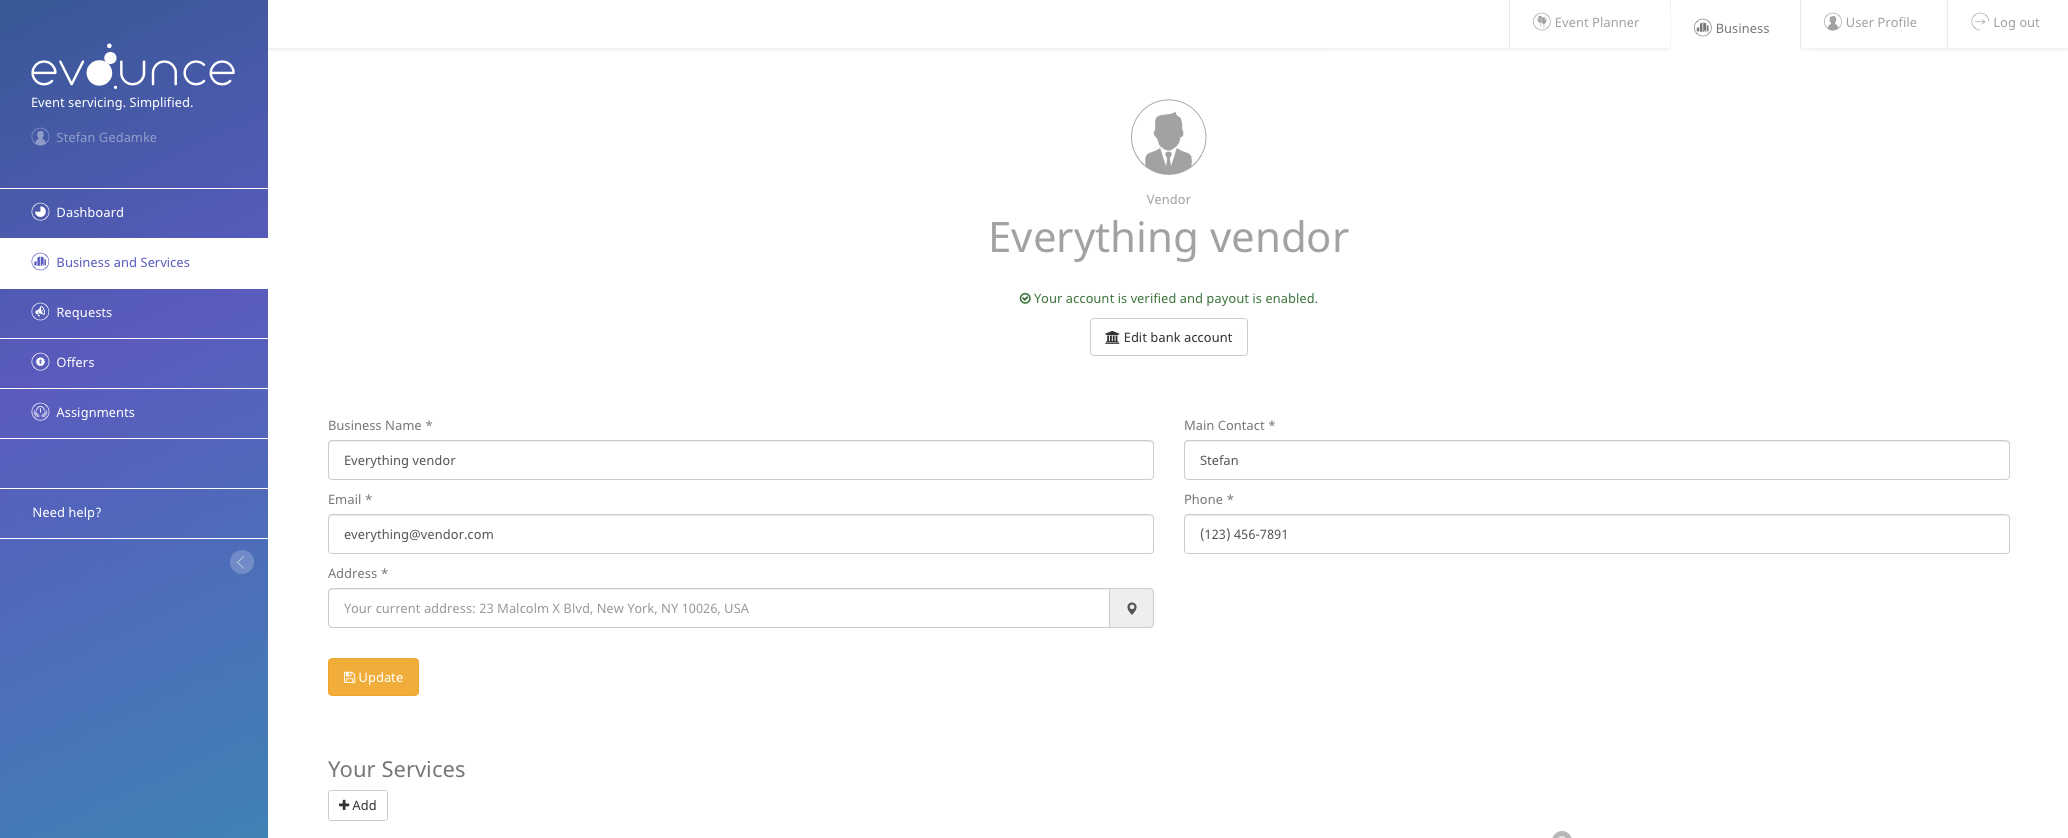Focus the Address input field
Viewport: 2068px width, 838px height.
point(718,608)
